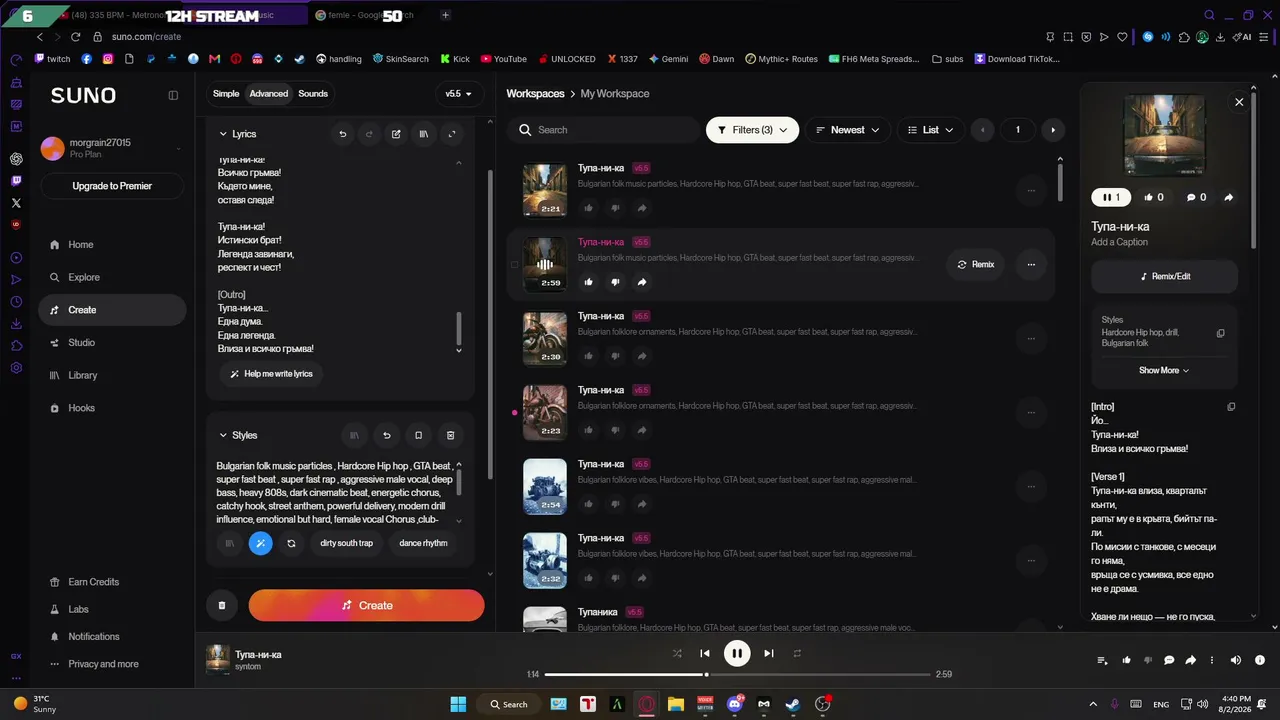Toggle repeat in the player bar
This screenshot has height=720, width=1280.
pos(797,653)
